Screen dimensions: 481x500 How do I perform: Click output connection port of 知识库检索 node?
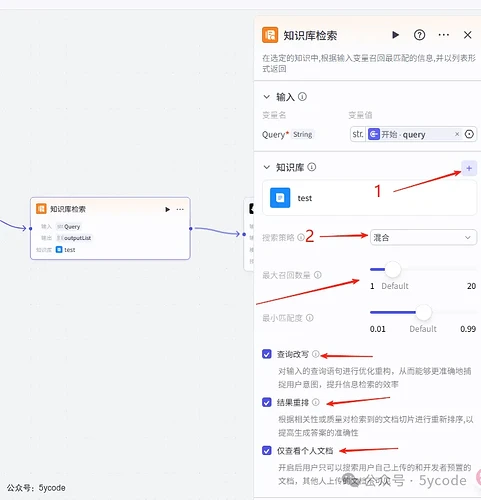pos(191,229)
